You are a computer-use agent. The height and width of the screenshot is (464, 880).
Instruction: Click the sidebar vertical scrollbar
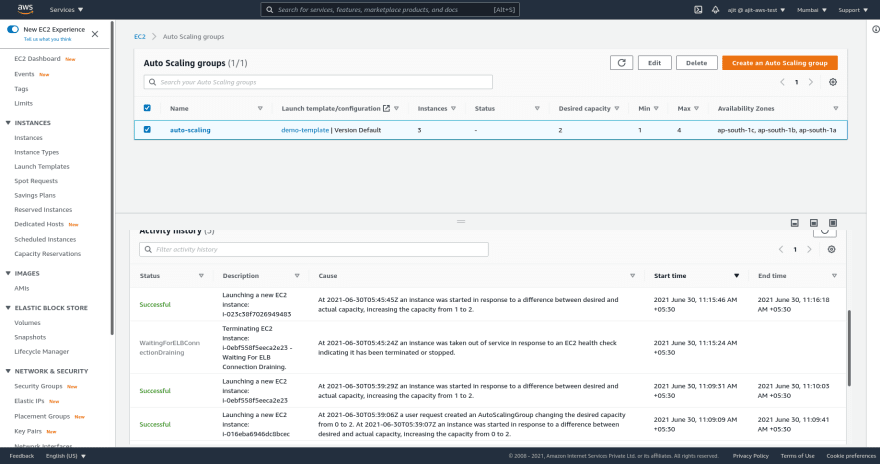(112, 178)
